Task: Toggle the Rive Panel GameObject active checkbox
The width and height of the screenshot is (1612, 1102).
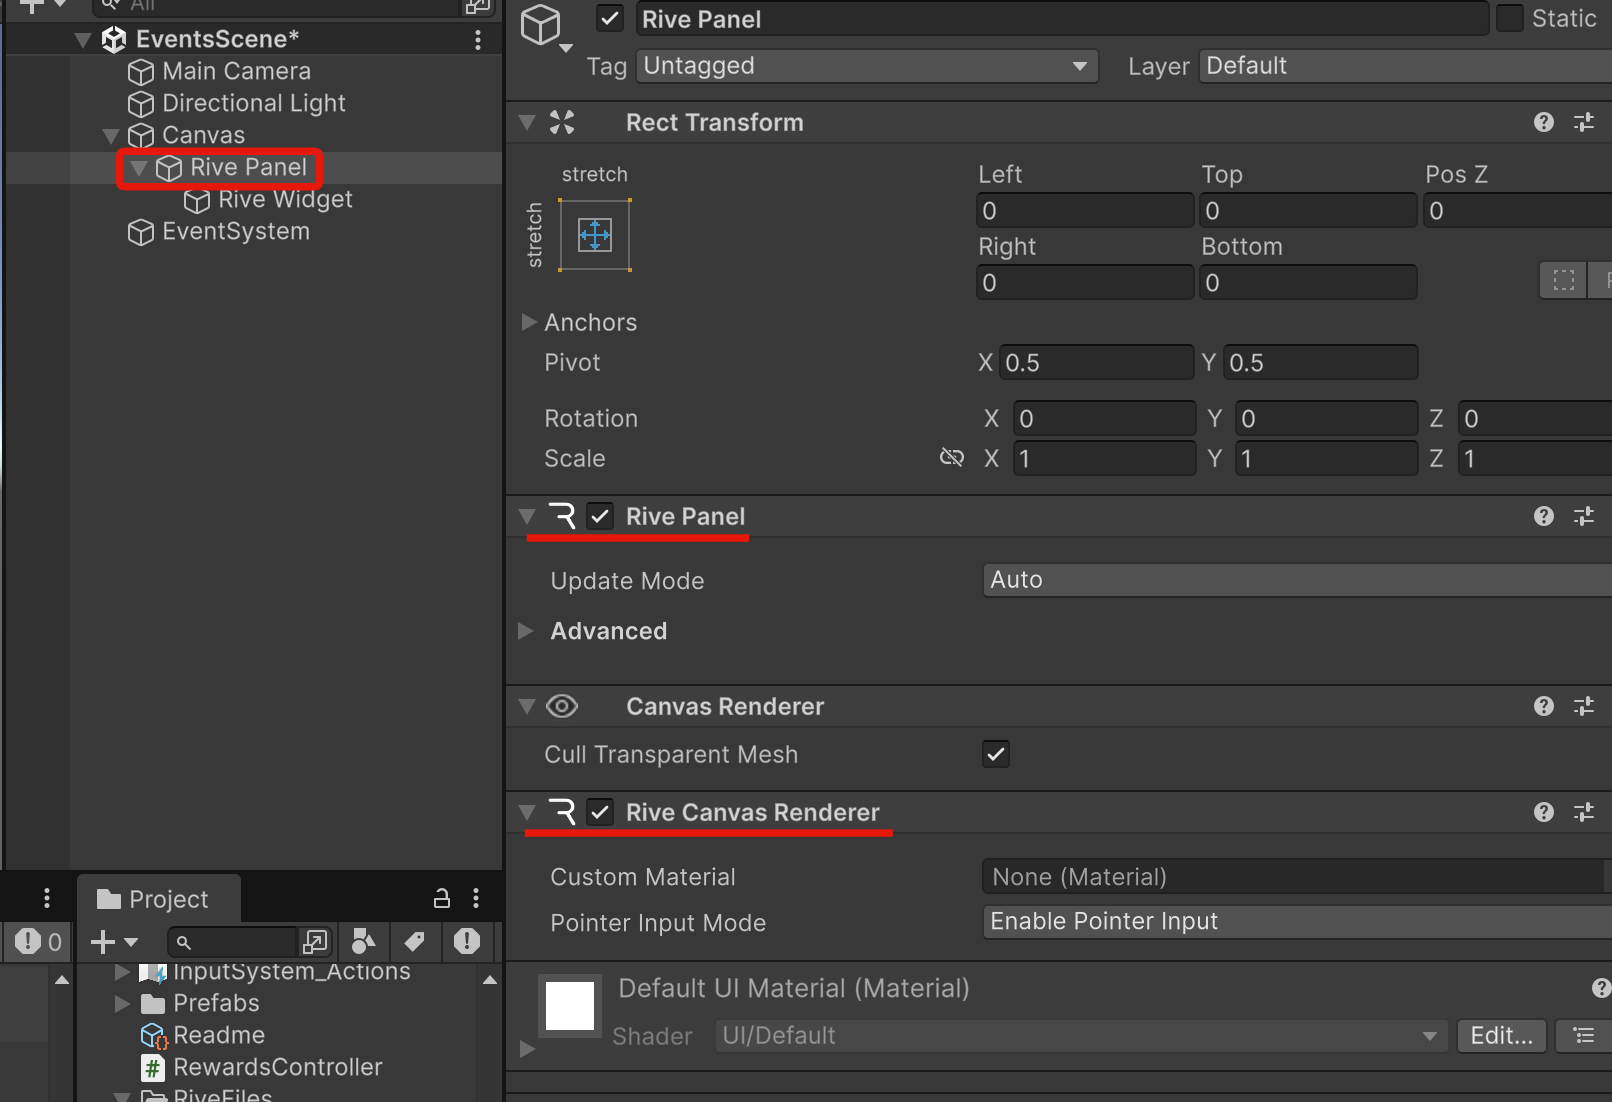Action: coord(610,19)
